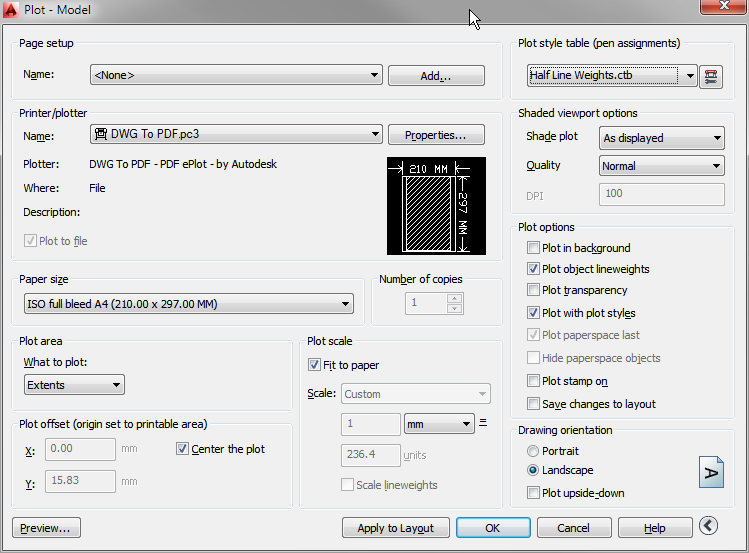Uncheck Fit to paper
This screenshot has width=749, height=553.
click(x=314, y=365)
